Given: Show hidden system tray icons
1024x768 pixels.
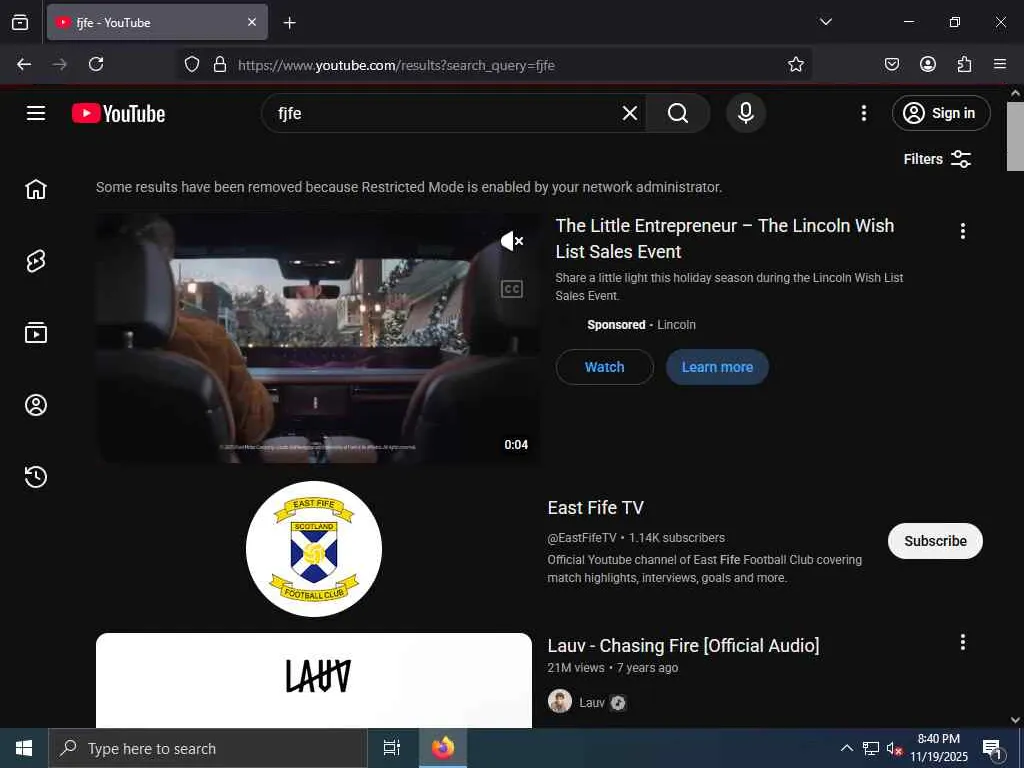Looking at the screenshot, I should 846,748.
